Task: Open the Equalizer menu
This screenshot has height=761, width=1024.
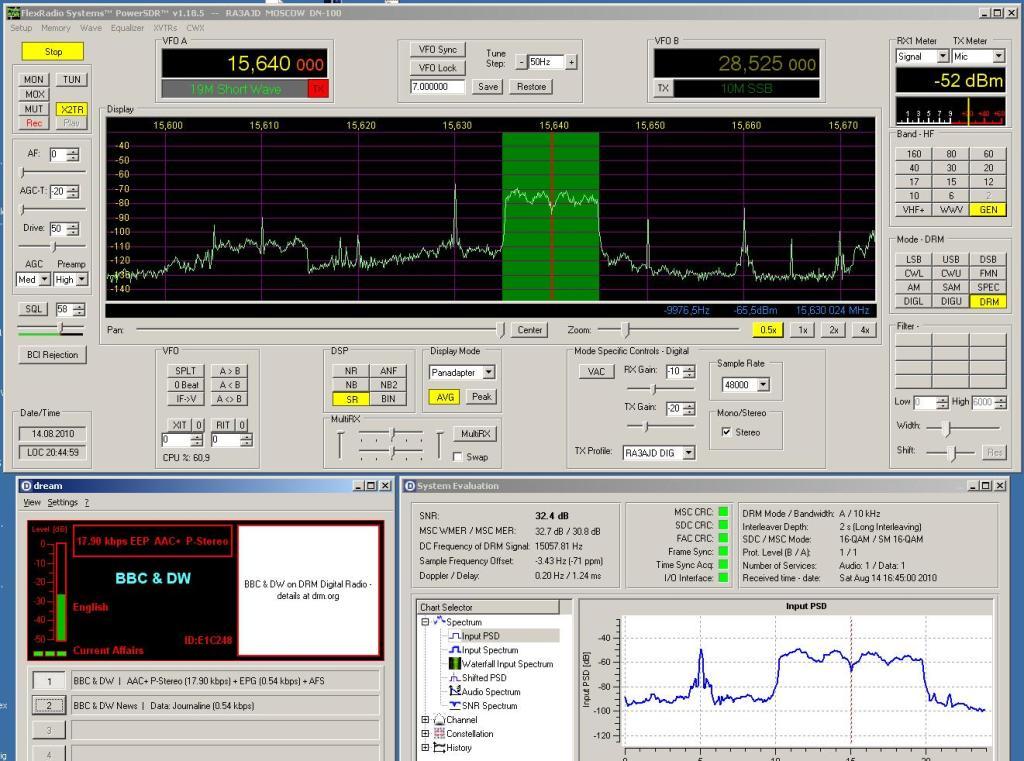Action: pos(127,28)
